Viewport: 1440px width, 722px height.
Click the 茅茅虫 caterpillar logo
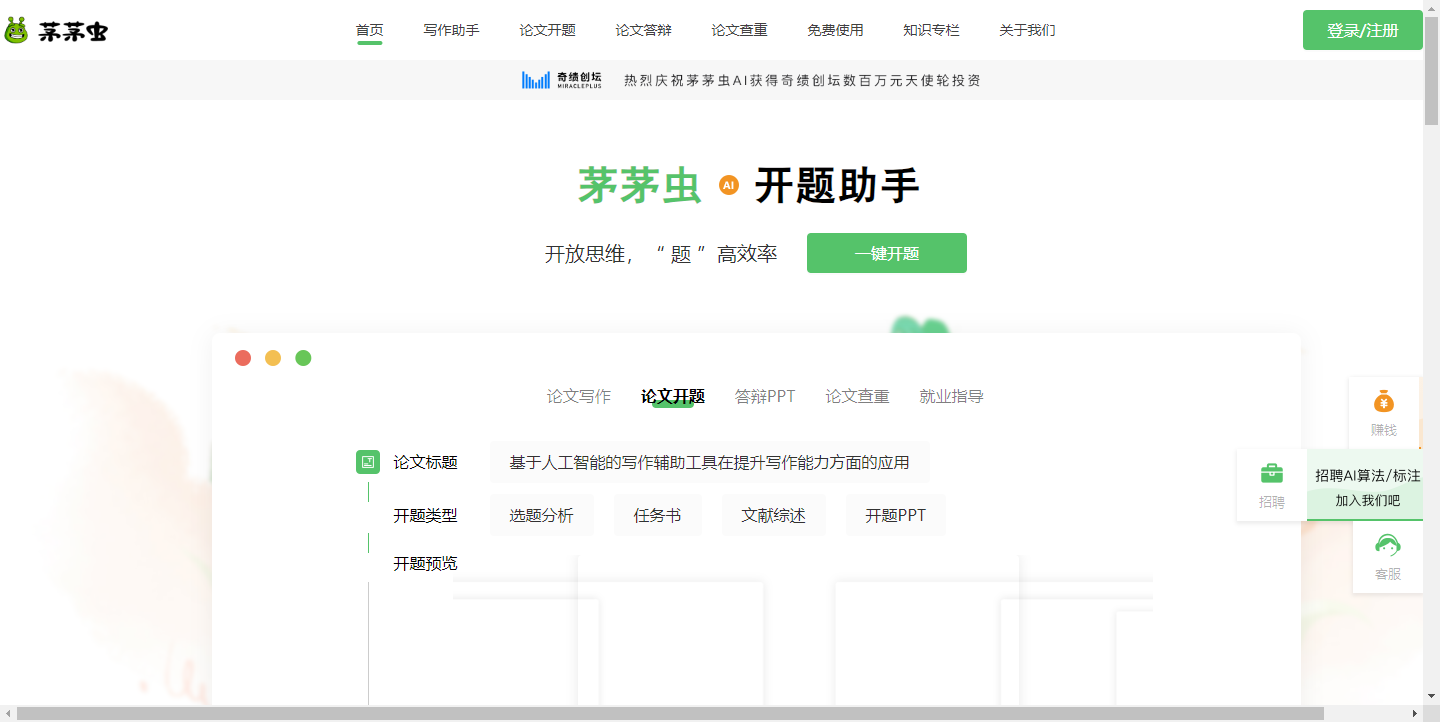click(56, 31)
